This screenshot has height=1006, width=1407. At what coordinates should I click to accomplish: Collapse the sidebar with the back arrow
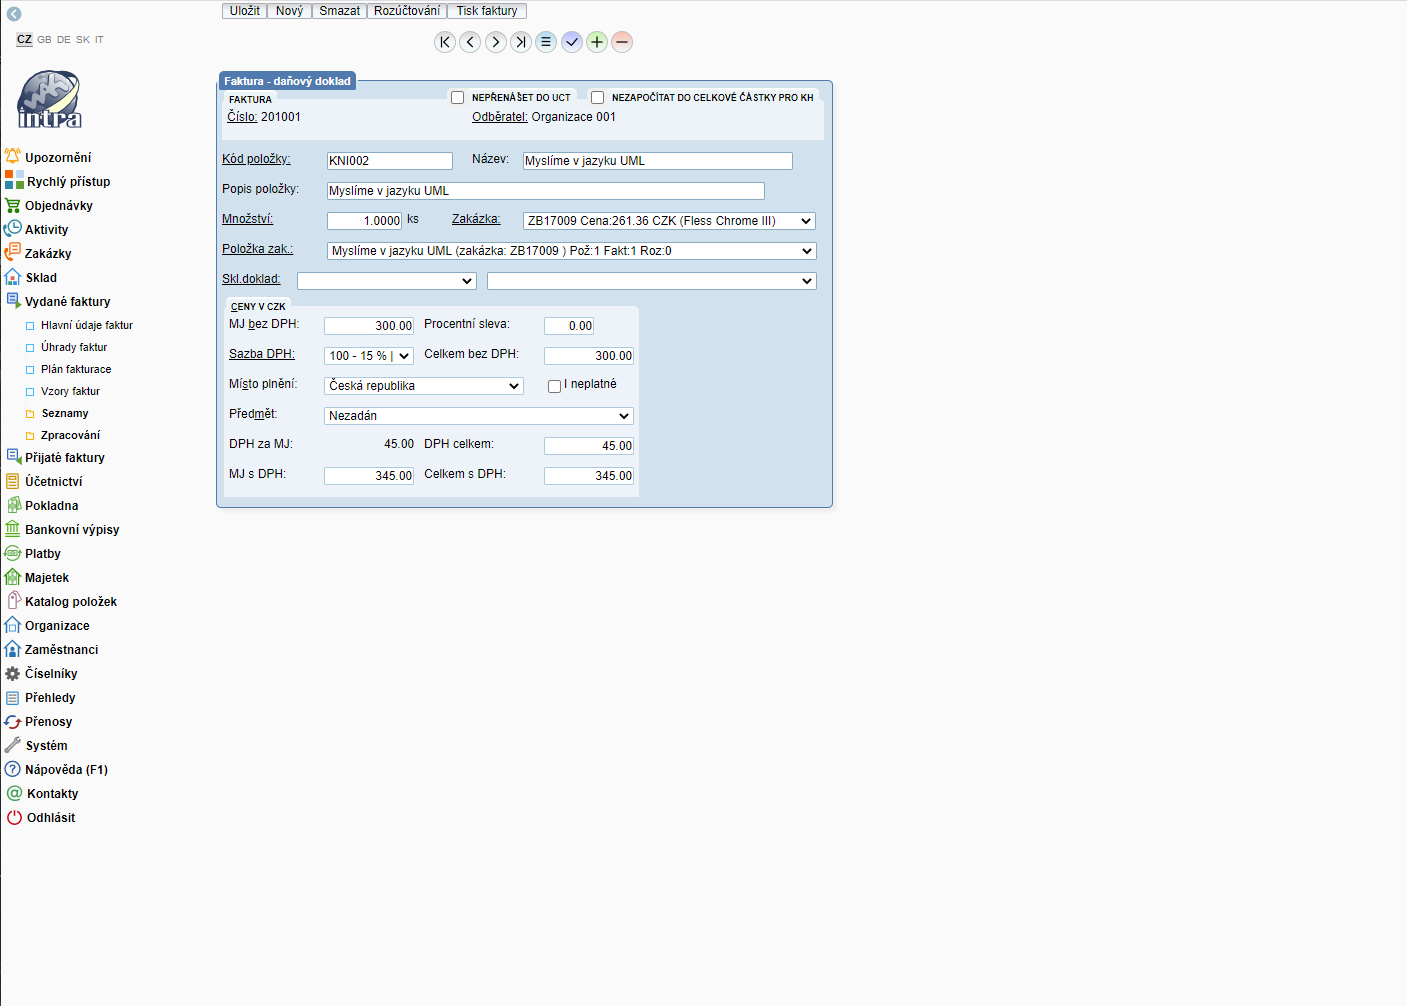(x=14, y=14)
